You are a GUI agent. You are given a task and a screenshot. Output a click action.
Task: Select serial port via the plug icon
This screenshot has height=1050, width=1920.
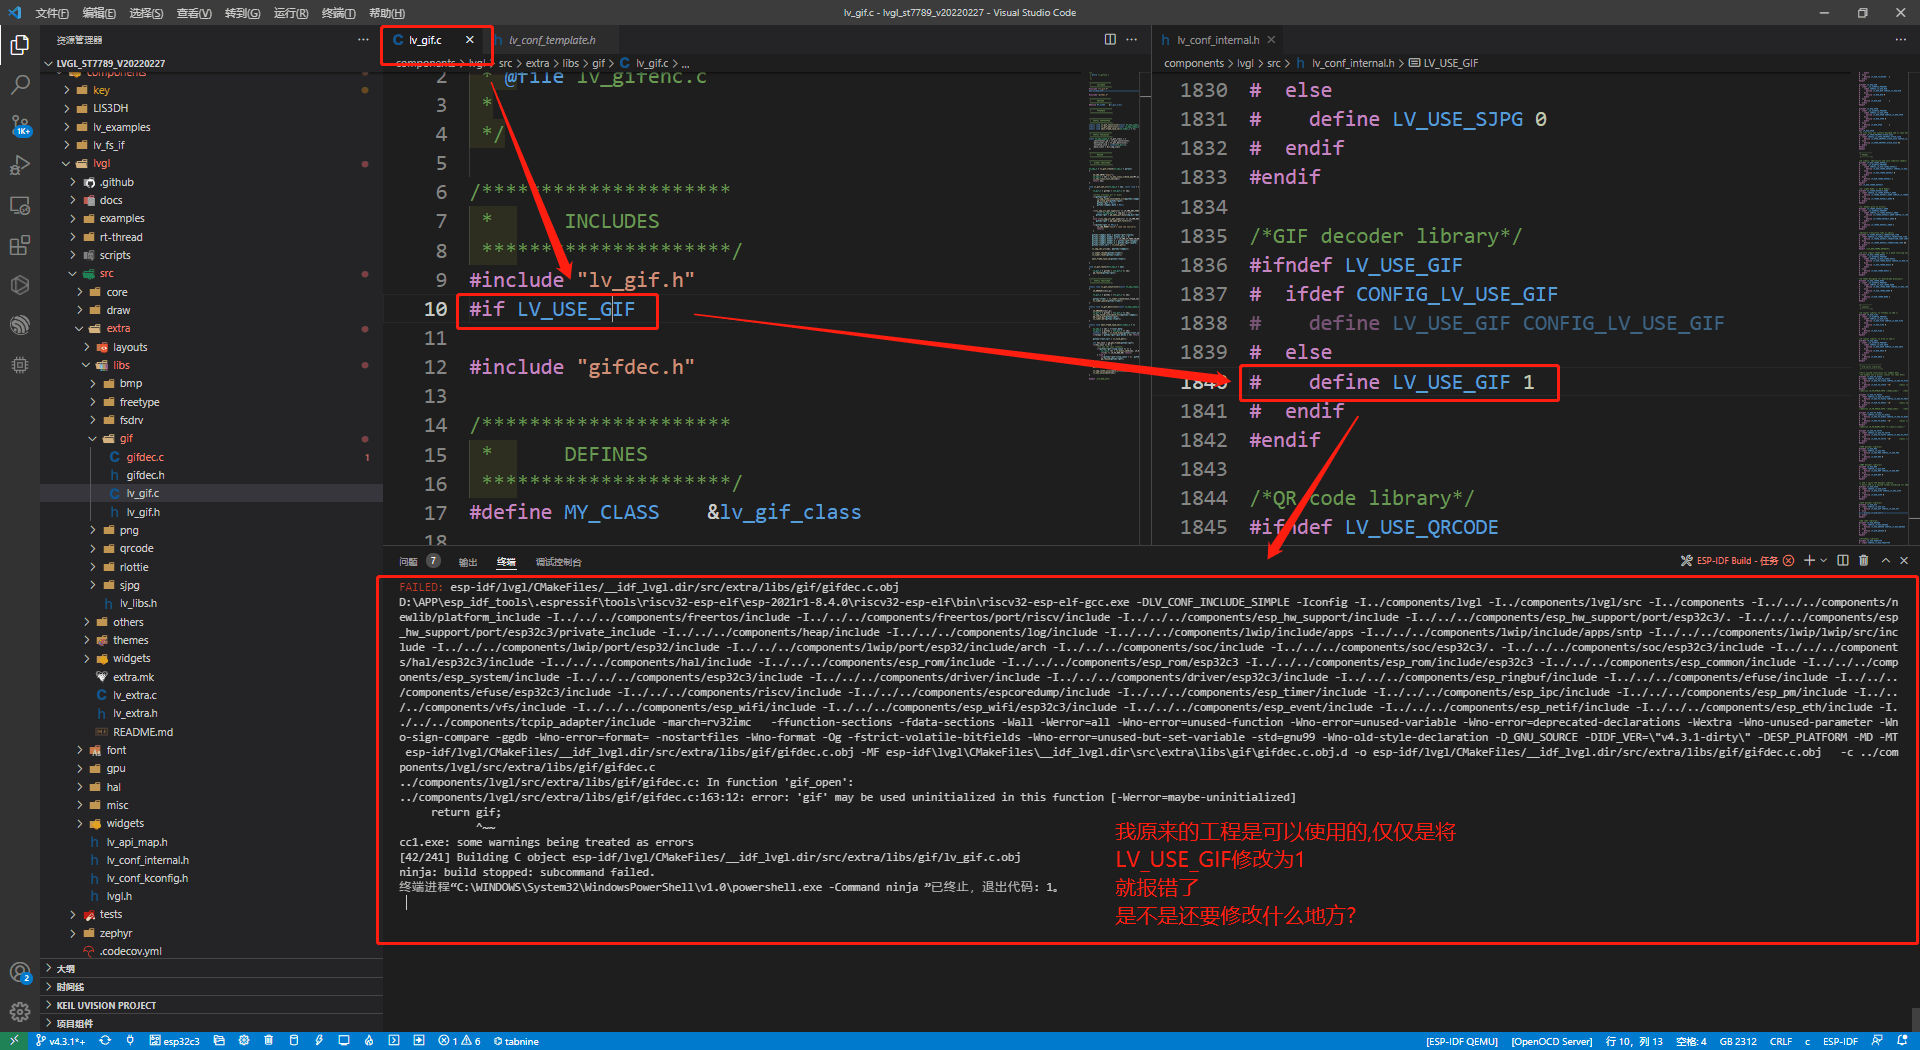pos(130,1040)
